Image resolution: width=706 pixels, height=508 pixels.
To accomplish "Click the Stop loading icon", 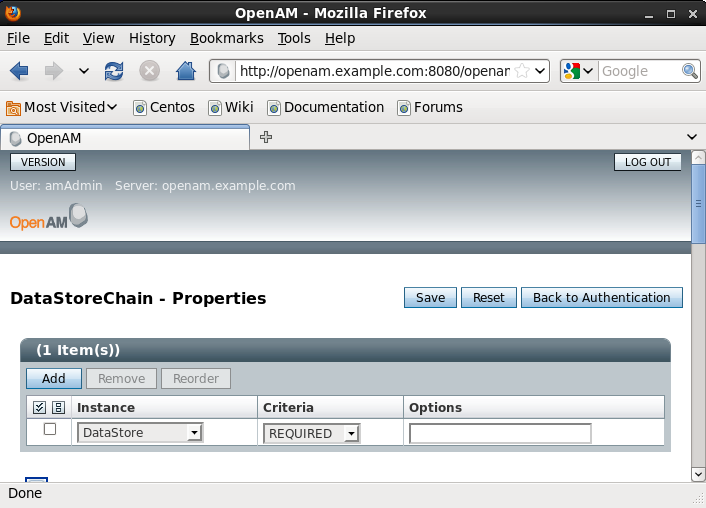I will tap(149, 71).
